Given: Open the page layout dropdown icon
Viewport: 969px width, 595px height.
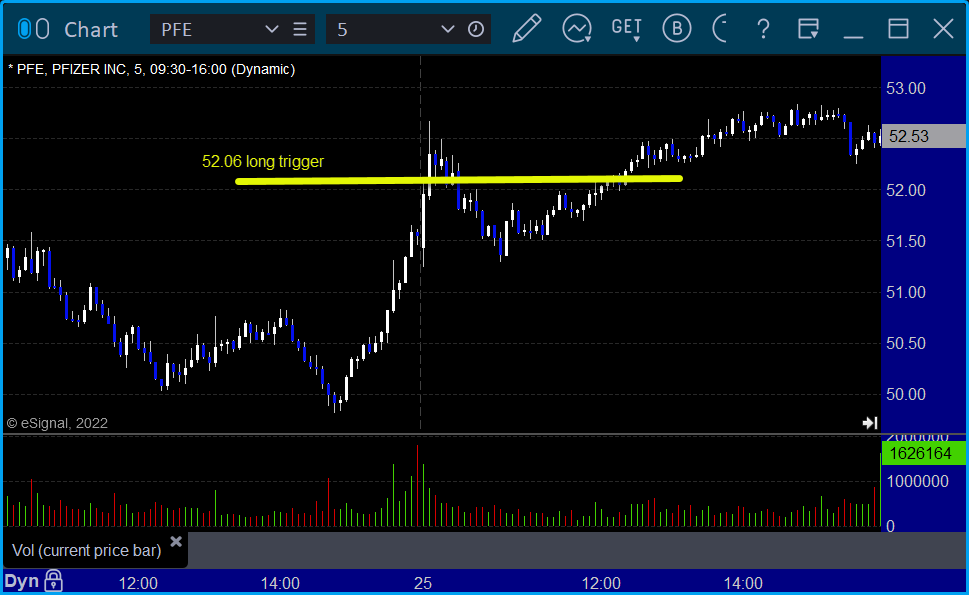Looking at the screenshot, I should pyautogui.click(x=808, y=29).
